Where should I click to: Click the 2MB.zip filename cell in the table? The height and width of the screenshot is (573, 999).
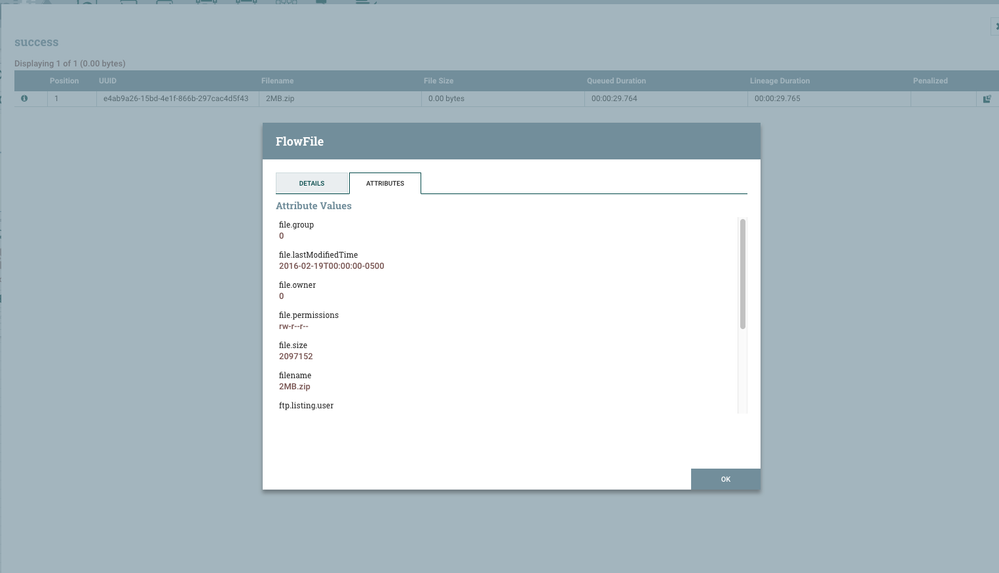point(340,99)
